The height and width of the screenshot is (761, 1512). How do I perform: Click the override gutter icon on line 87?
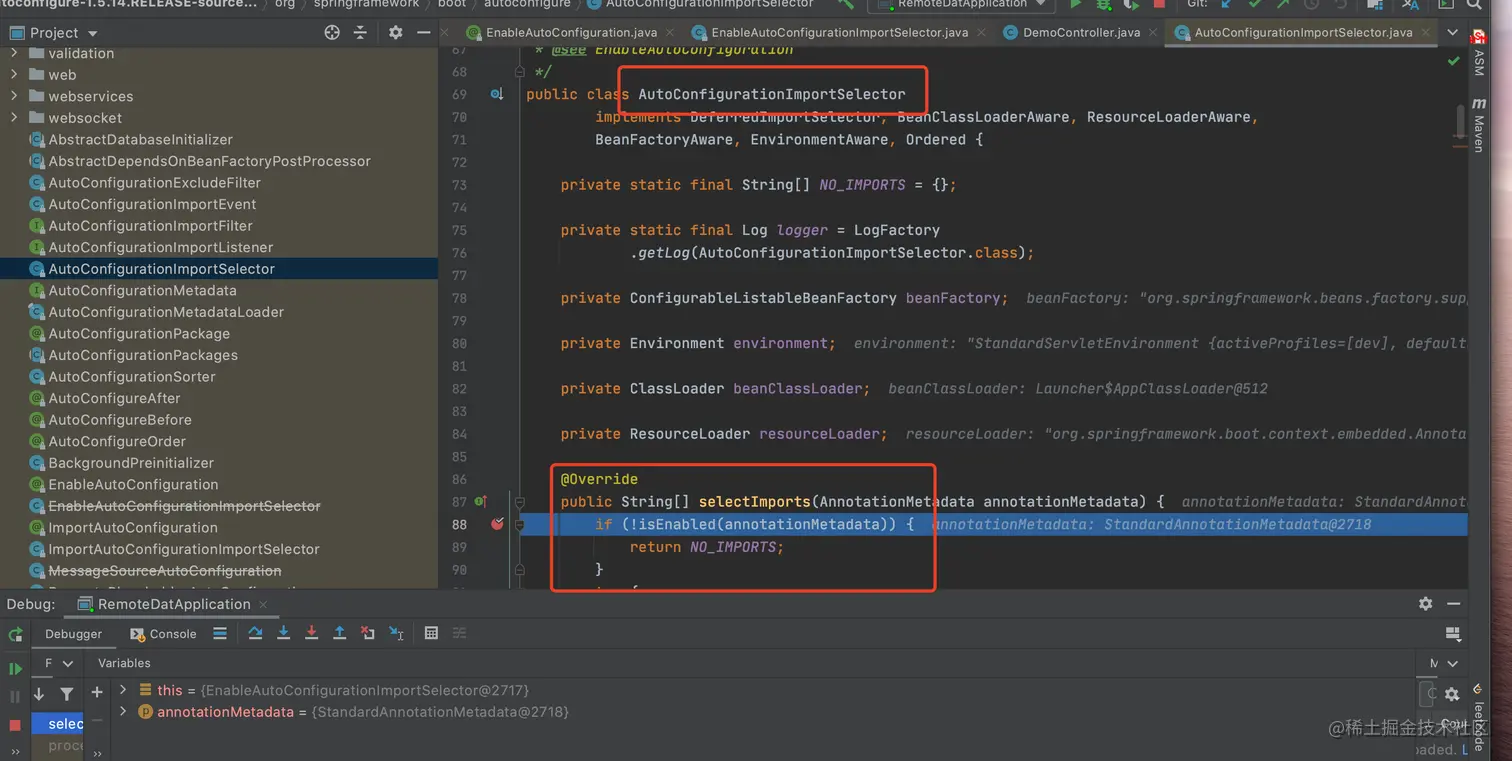[481, 501]
